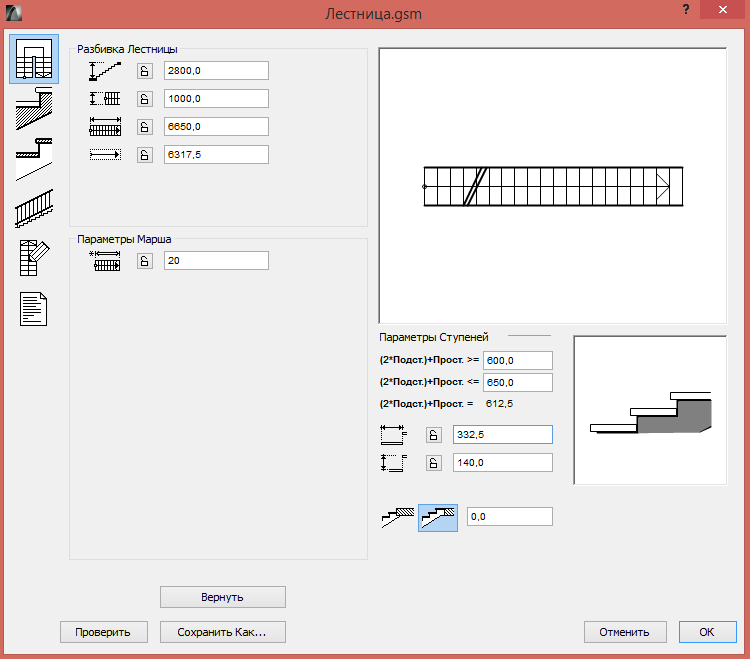This screenshot has width=750, height=659.
Task: Click the number of risers icon next to 20
Action: click(105, 261)
